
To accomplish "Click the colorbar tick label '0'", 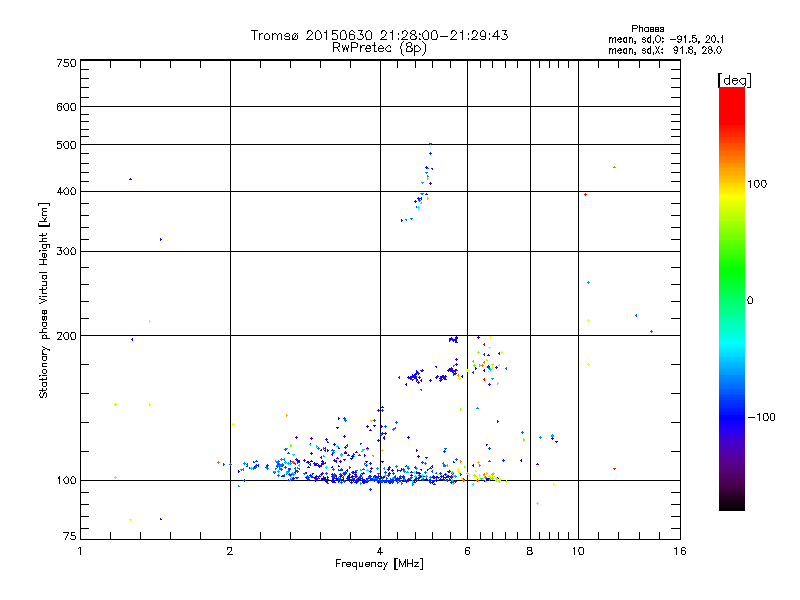I will point(750,301).
